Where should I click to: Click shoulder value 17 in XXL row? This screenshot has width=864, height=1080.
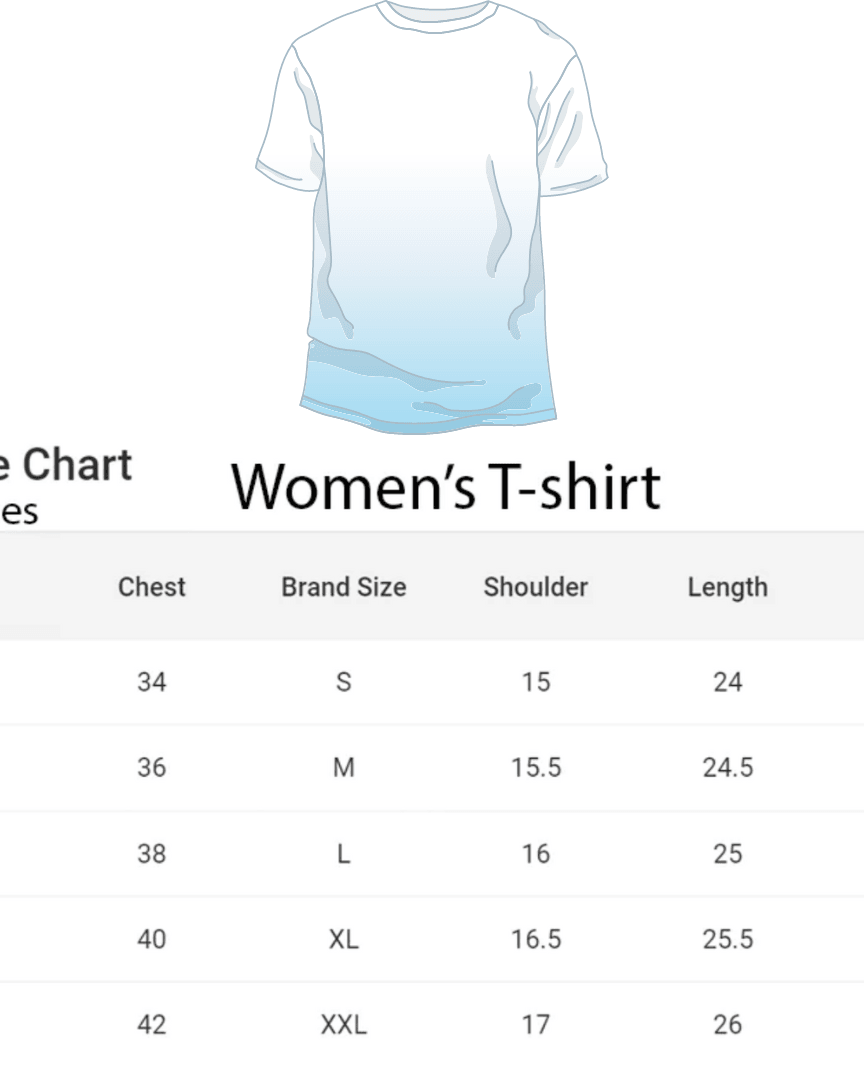[536, 1025]
